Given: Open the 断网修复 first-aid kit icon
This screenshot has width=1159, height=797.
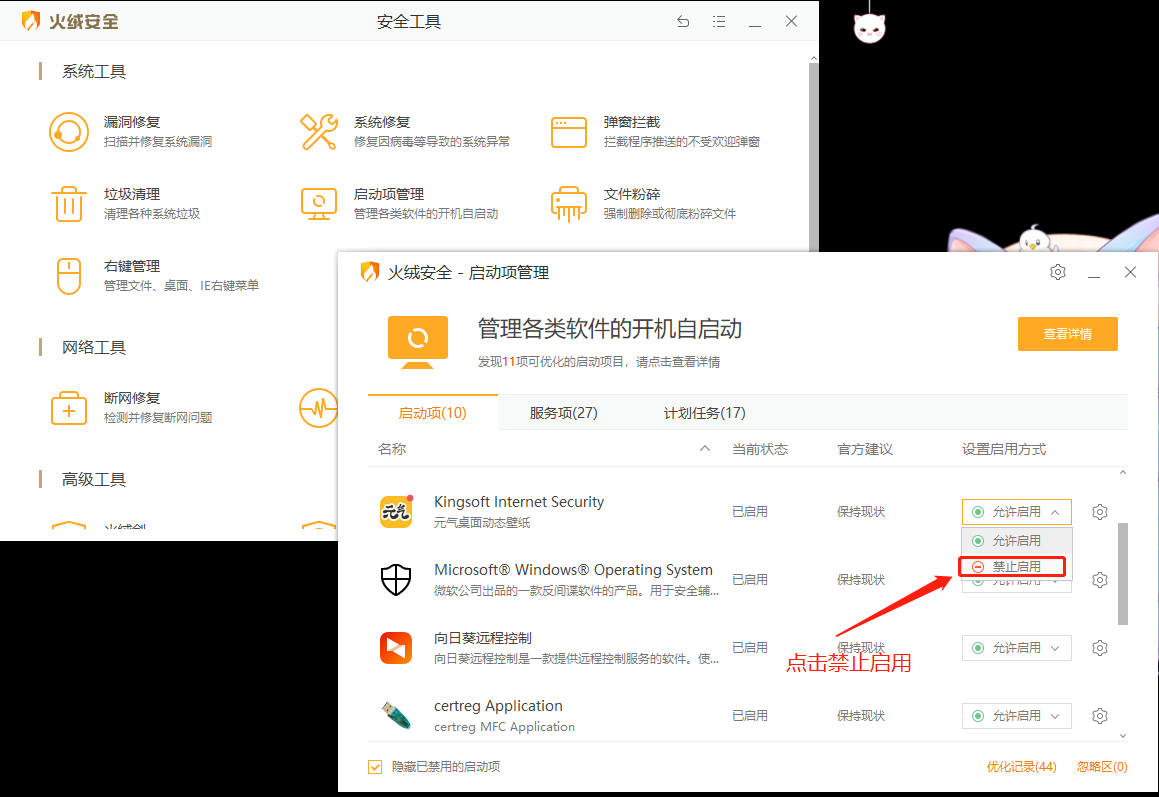Looking at the screenshot, I should click(x=69, y=407).
